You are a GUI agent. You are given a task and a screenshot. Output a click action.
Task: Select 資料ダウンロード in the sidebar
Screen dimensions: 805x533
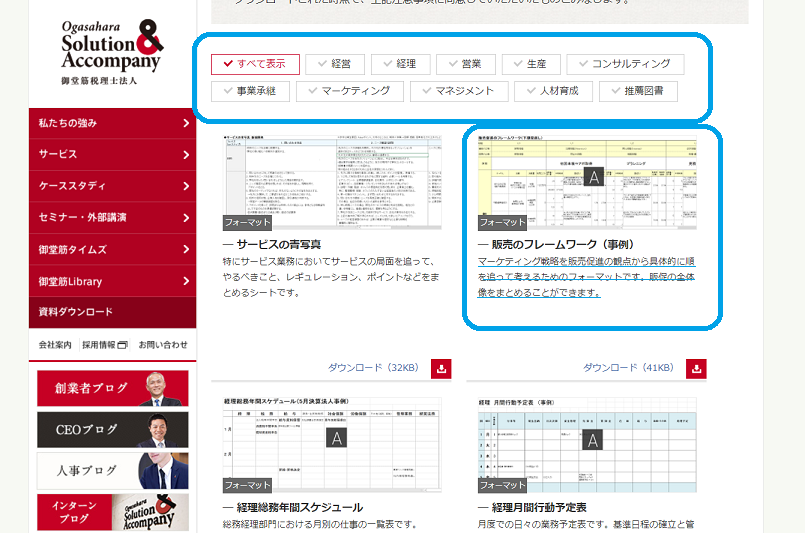[x=112, y=312]
